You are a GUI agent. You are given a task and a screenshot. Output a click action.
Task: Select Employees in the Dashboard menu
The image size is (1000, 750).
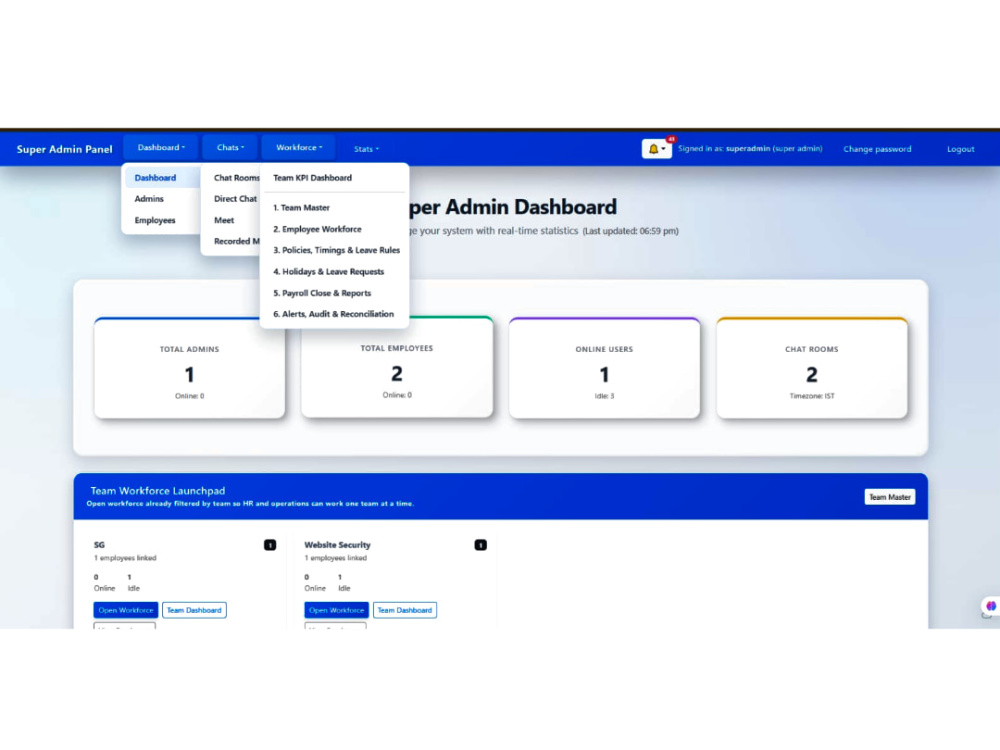(155, 221)
